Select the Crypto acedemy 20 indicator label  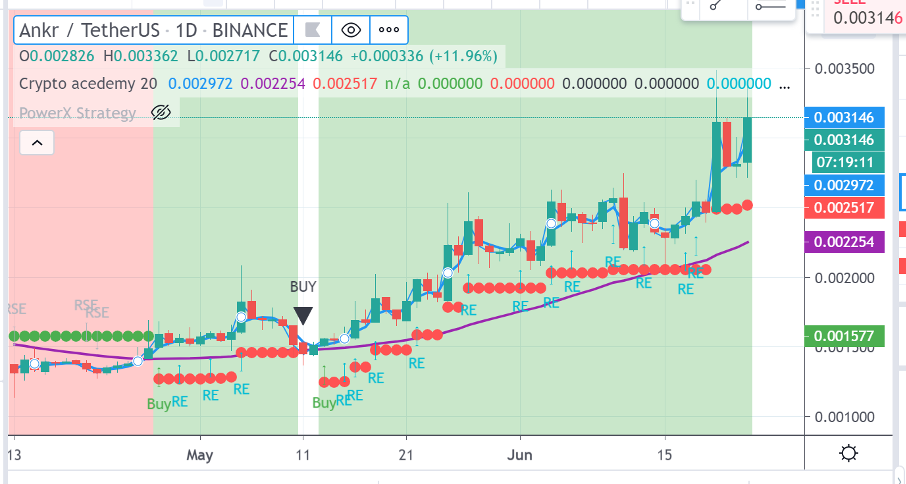coord(88,84)
